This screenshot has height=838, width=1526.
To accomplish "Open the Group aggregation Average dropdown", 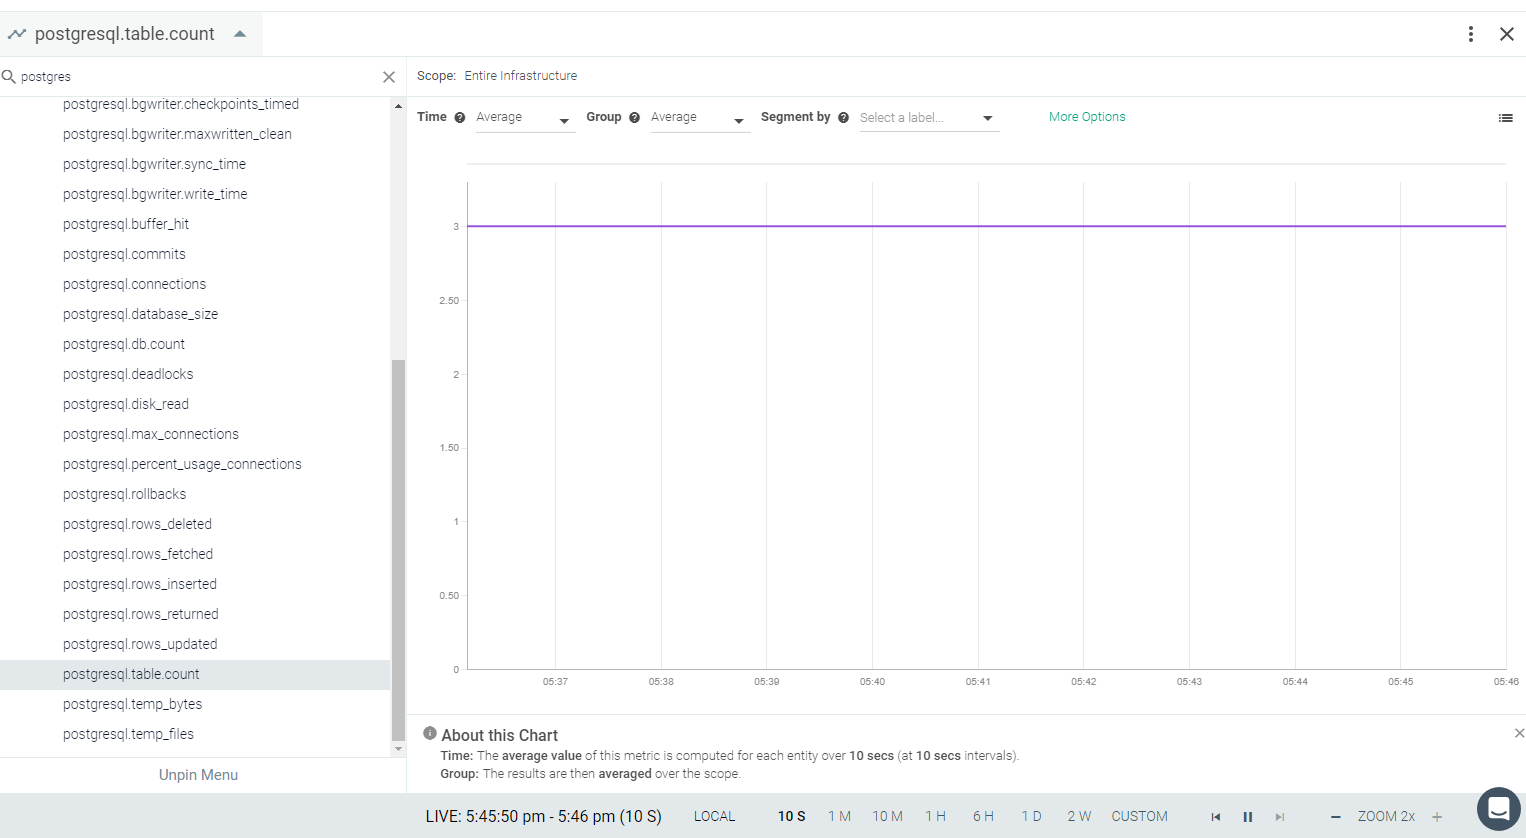I will [699, 118].
